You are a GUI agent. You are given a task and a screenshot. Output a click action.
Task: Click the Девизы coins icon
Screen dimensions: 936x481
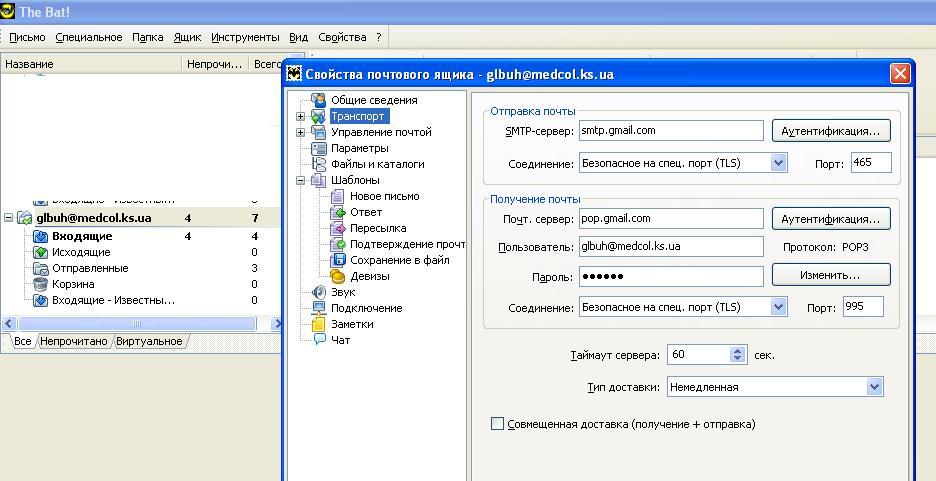338,276
